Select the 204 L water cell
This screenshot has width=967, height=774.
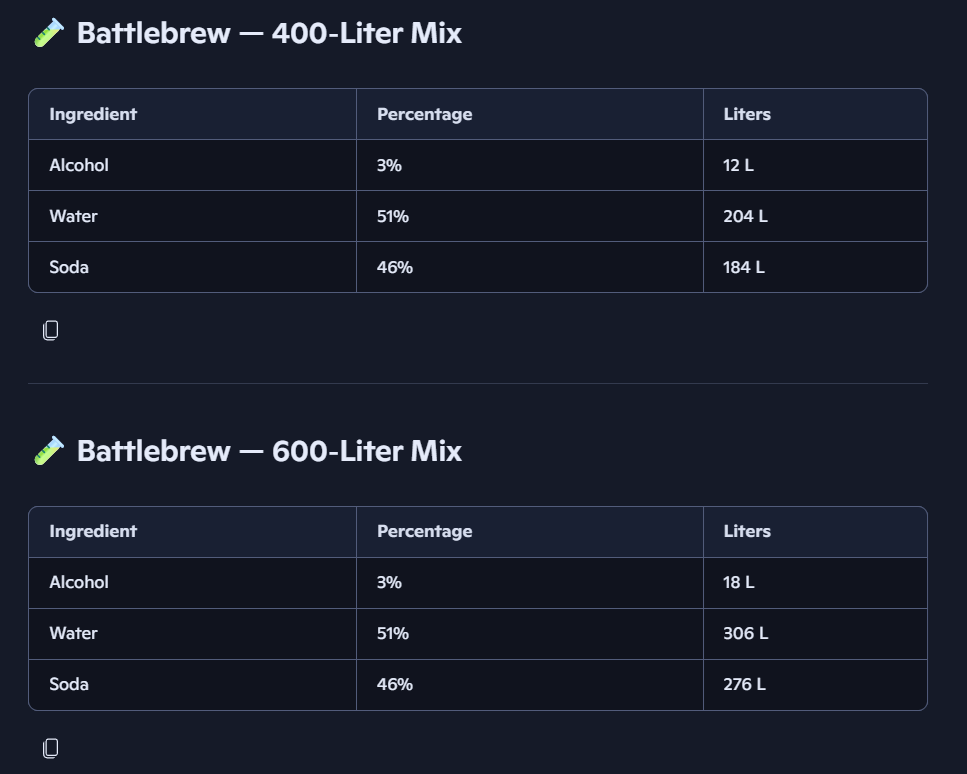click(x=815, y=216)
